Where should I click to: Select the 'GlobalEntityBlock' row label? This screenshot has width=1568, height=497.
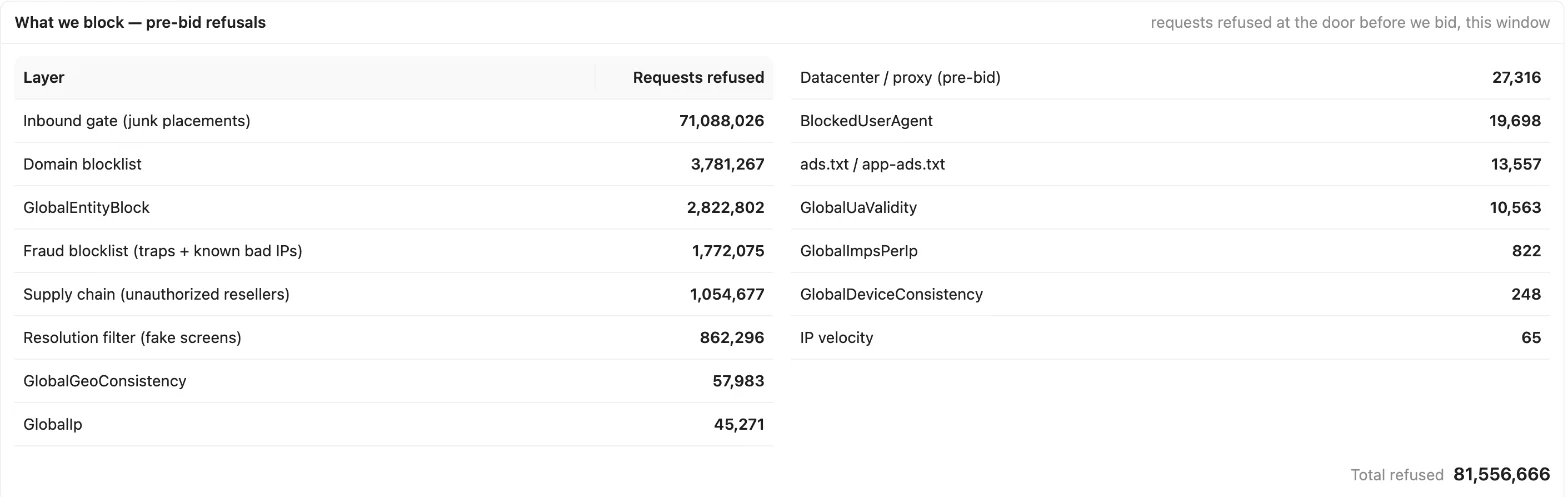click(86, 208)
